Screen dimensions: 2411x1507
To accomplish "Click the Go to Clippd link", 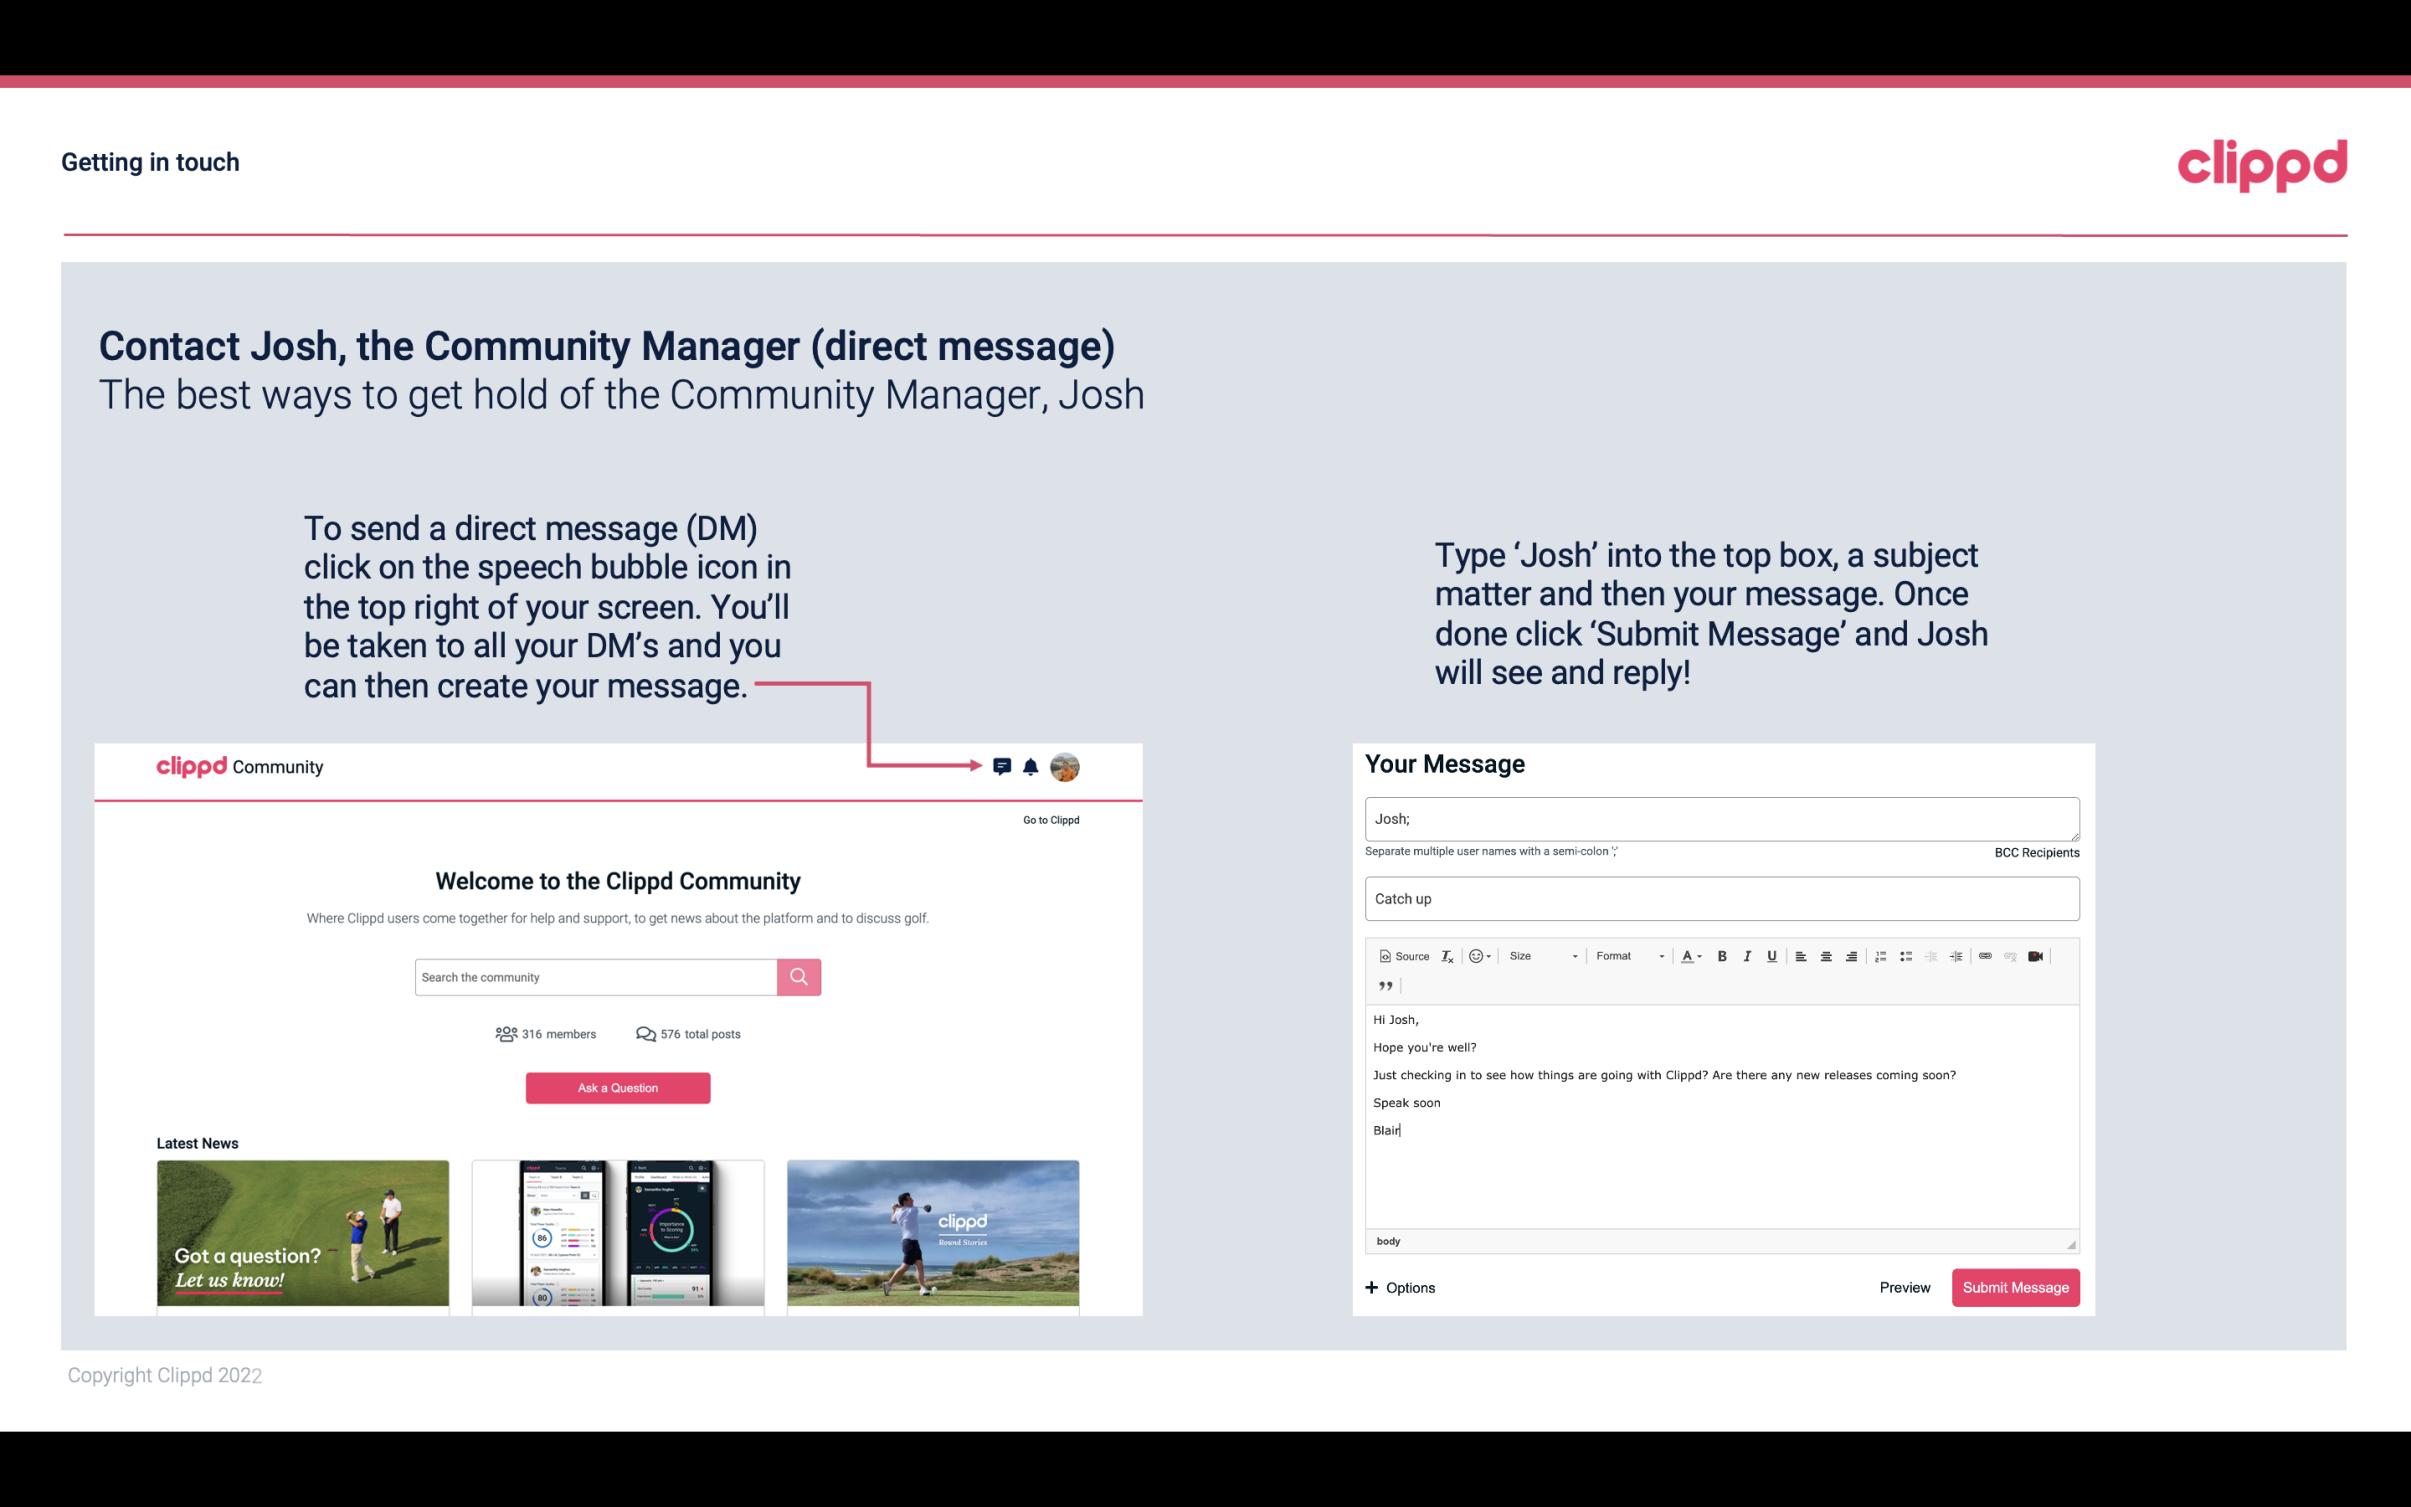I will tap(1048, 819).
